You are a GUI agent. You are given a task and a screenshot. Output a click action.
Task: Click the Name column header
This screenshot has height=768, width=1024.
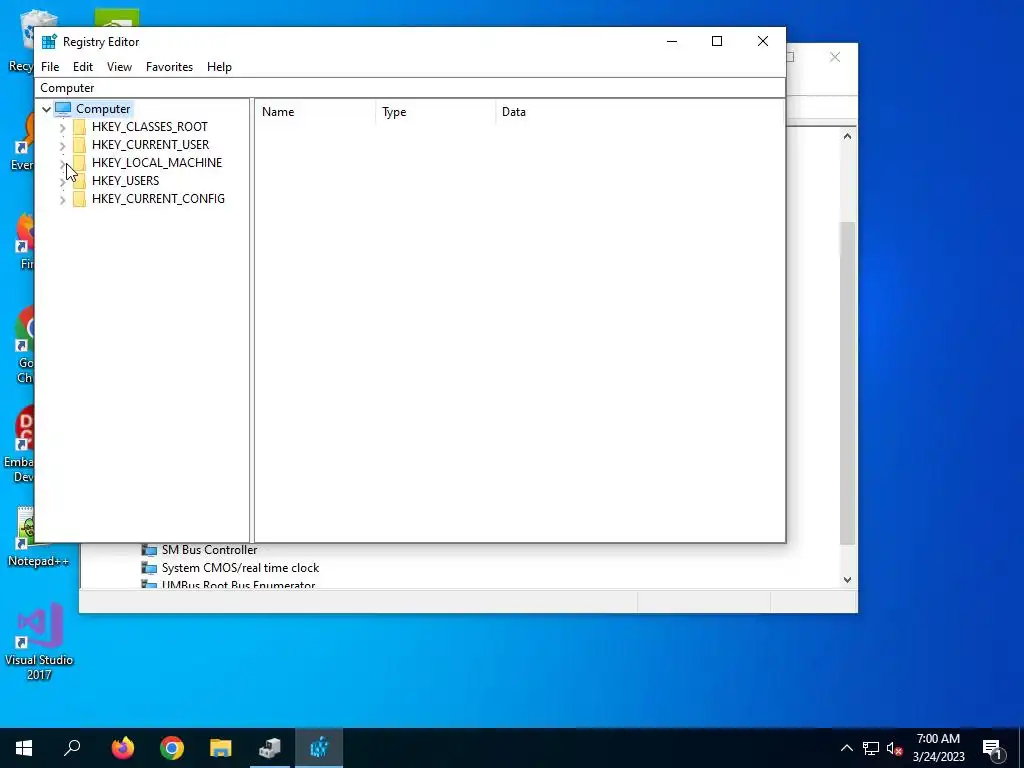pyautogui.click(x=315, y=112)
